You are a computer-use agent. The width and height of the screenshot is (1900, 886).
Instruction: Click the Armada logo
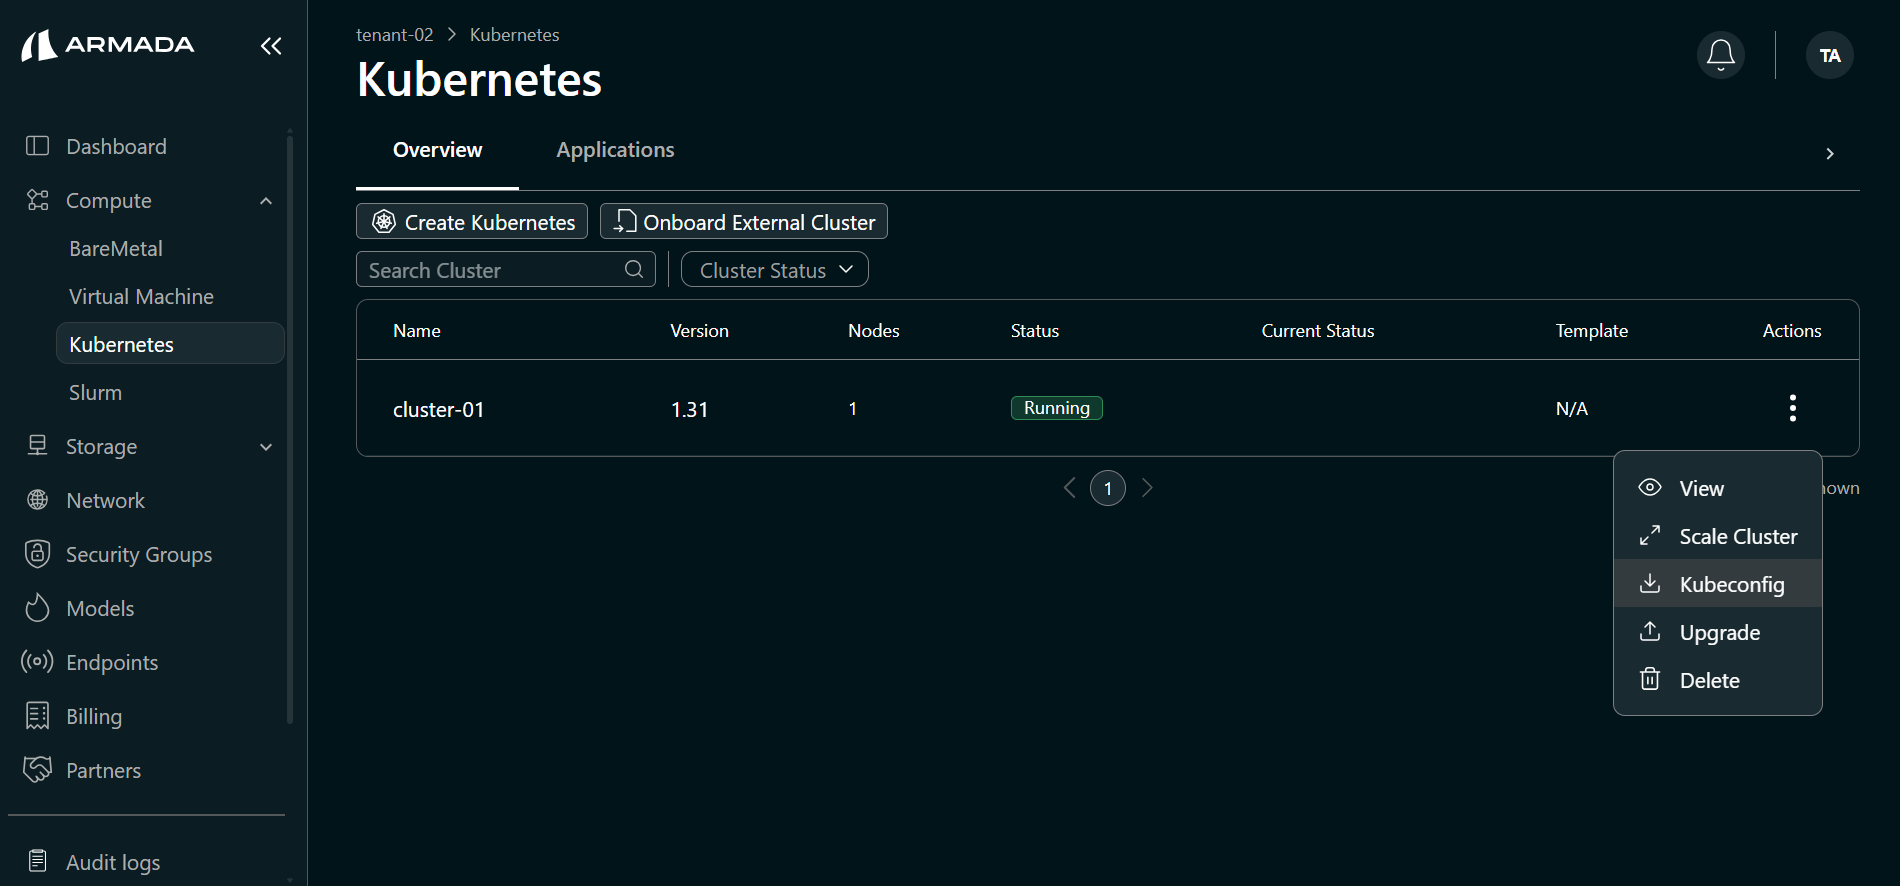108,45
